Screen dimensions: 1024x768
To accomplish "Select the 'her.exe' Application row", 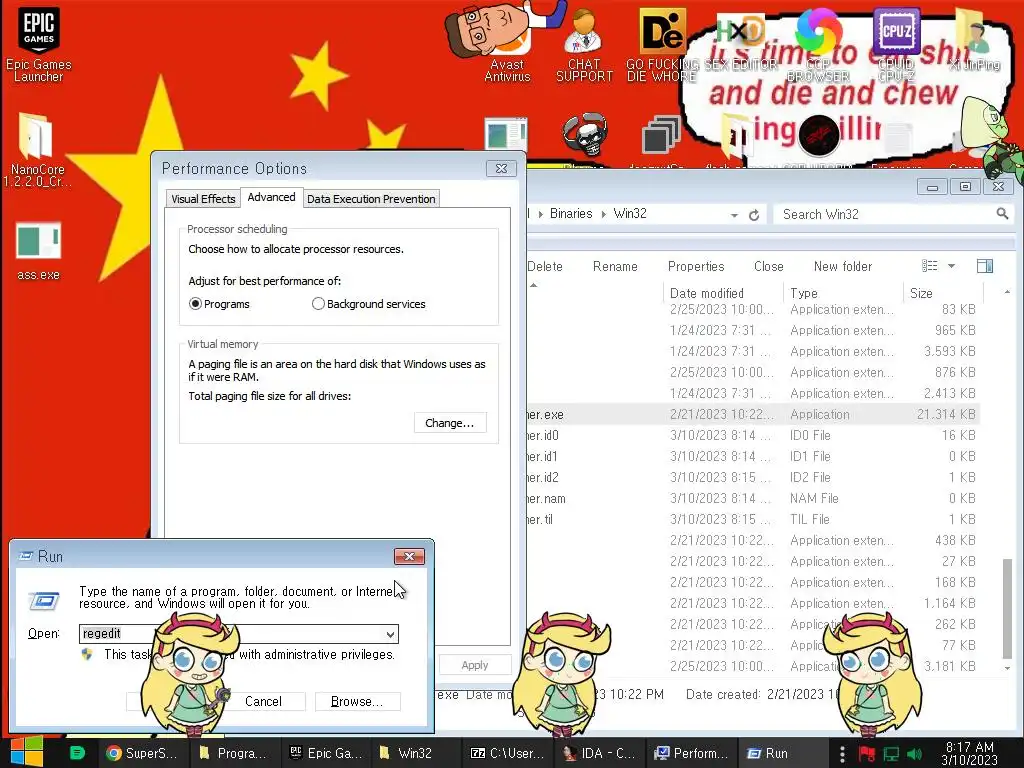I will (x=753, y=414).
